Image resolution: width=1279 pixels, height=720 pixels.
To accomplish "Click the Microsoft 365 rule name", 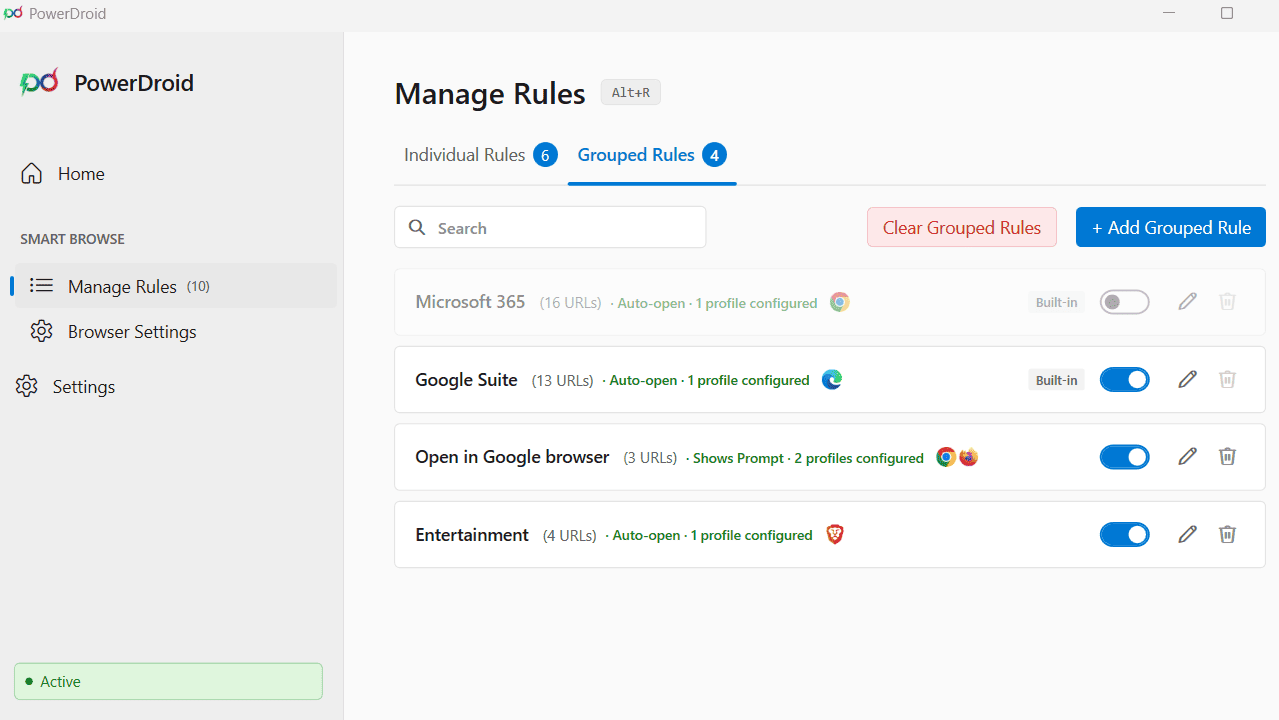I will 470,302.
